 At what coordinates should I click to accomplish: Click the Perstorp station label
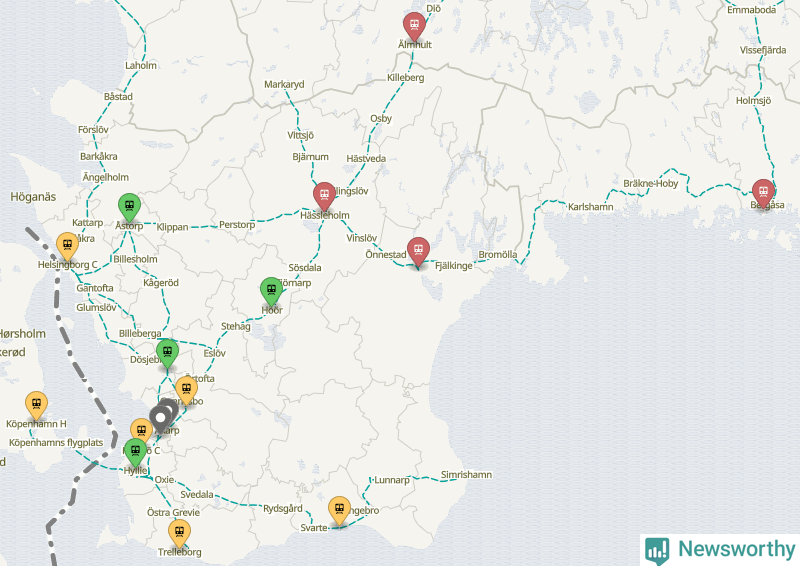tap(237, 225)
